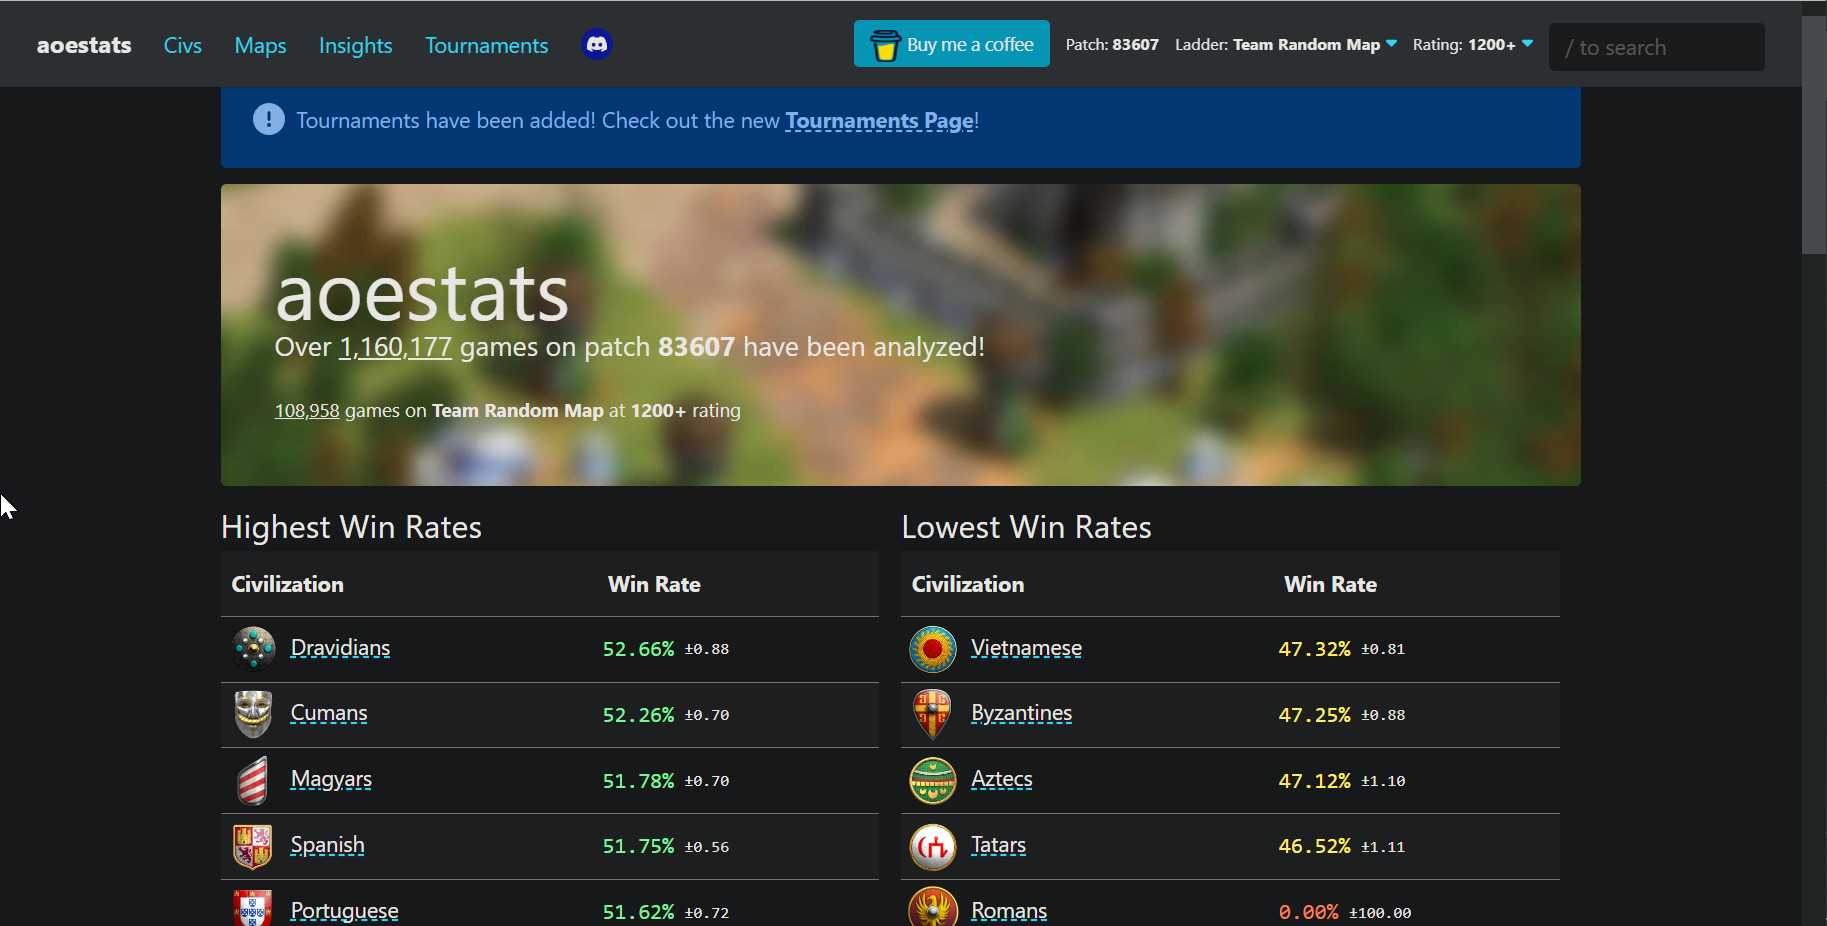The width and height of the screenshot is (1827, 926).
Task: Click the Dravidians 52.66% win rate
Action: [x=638, y=649]
